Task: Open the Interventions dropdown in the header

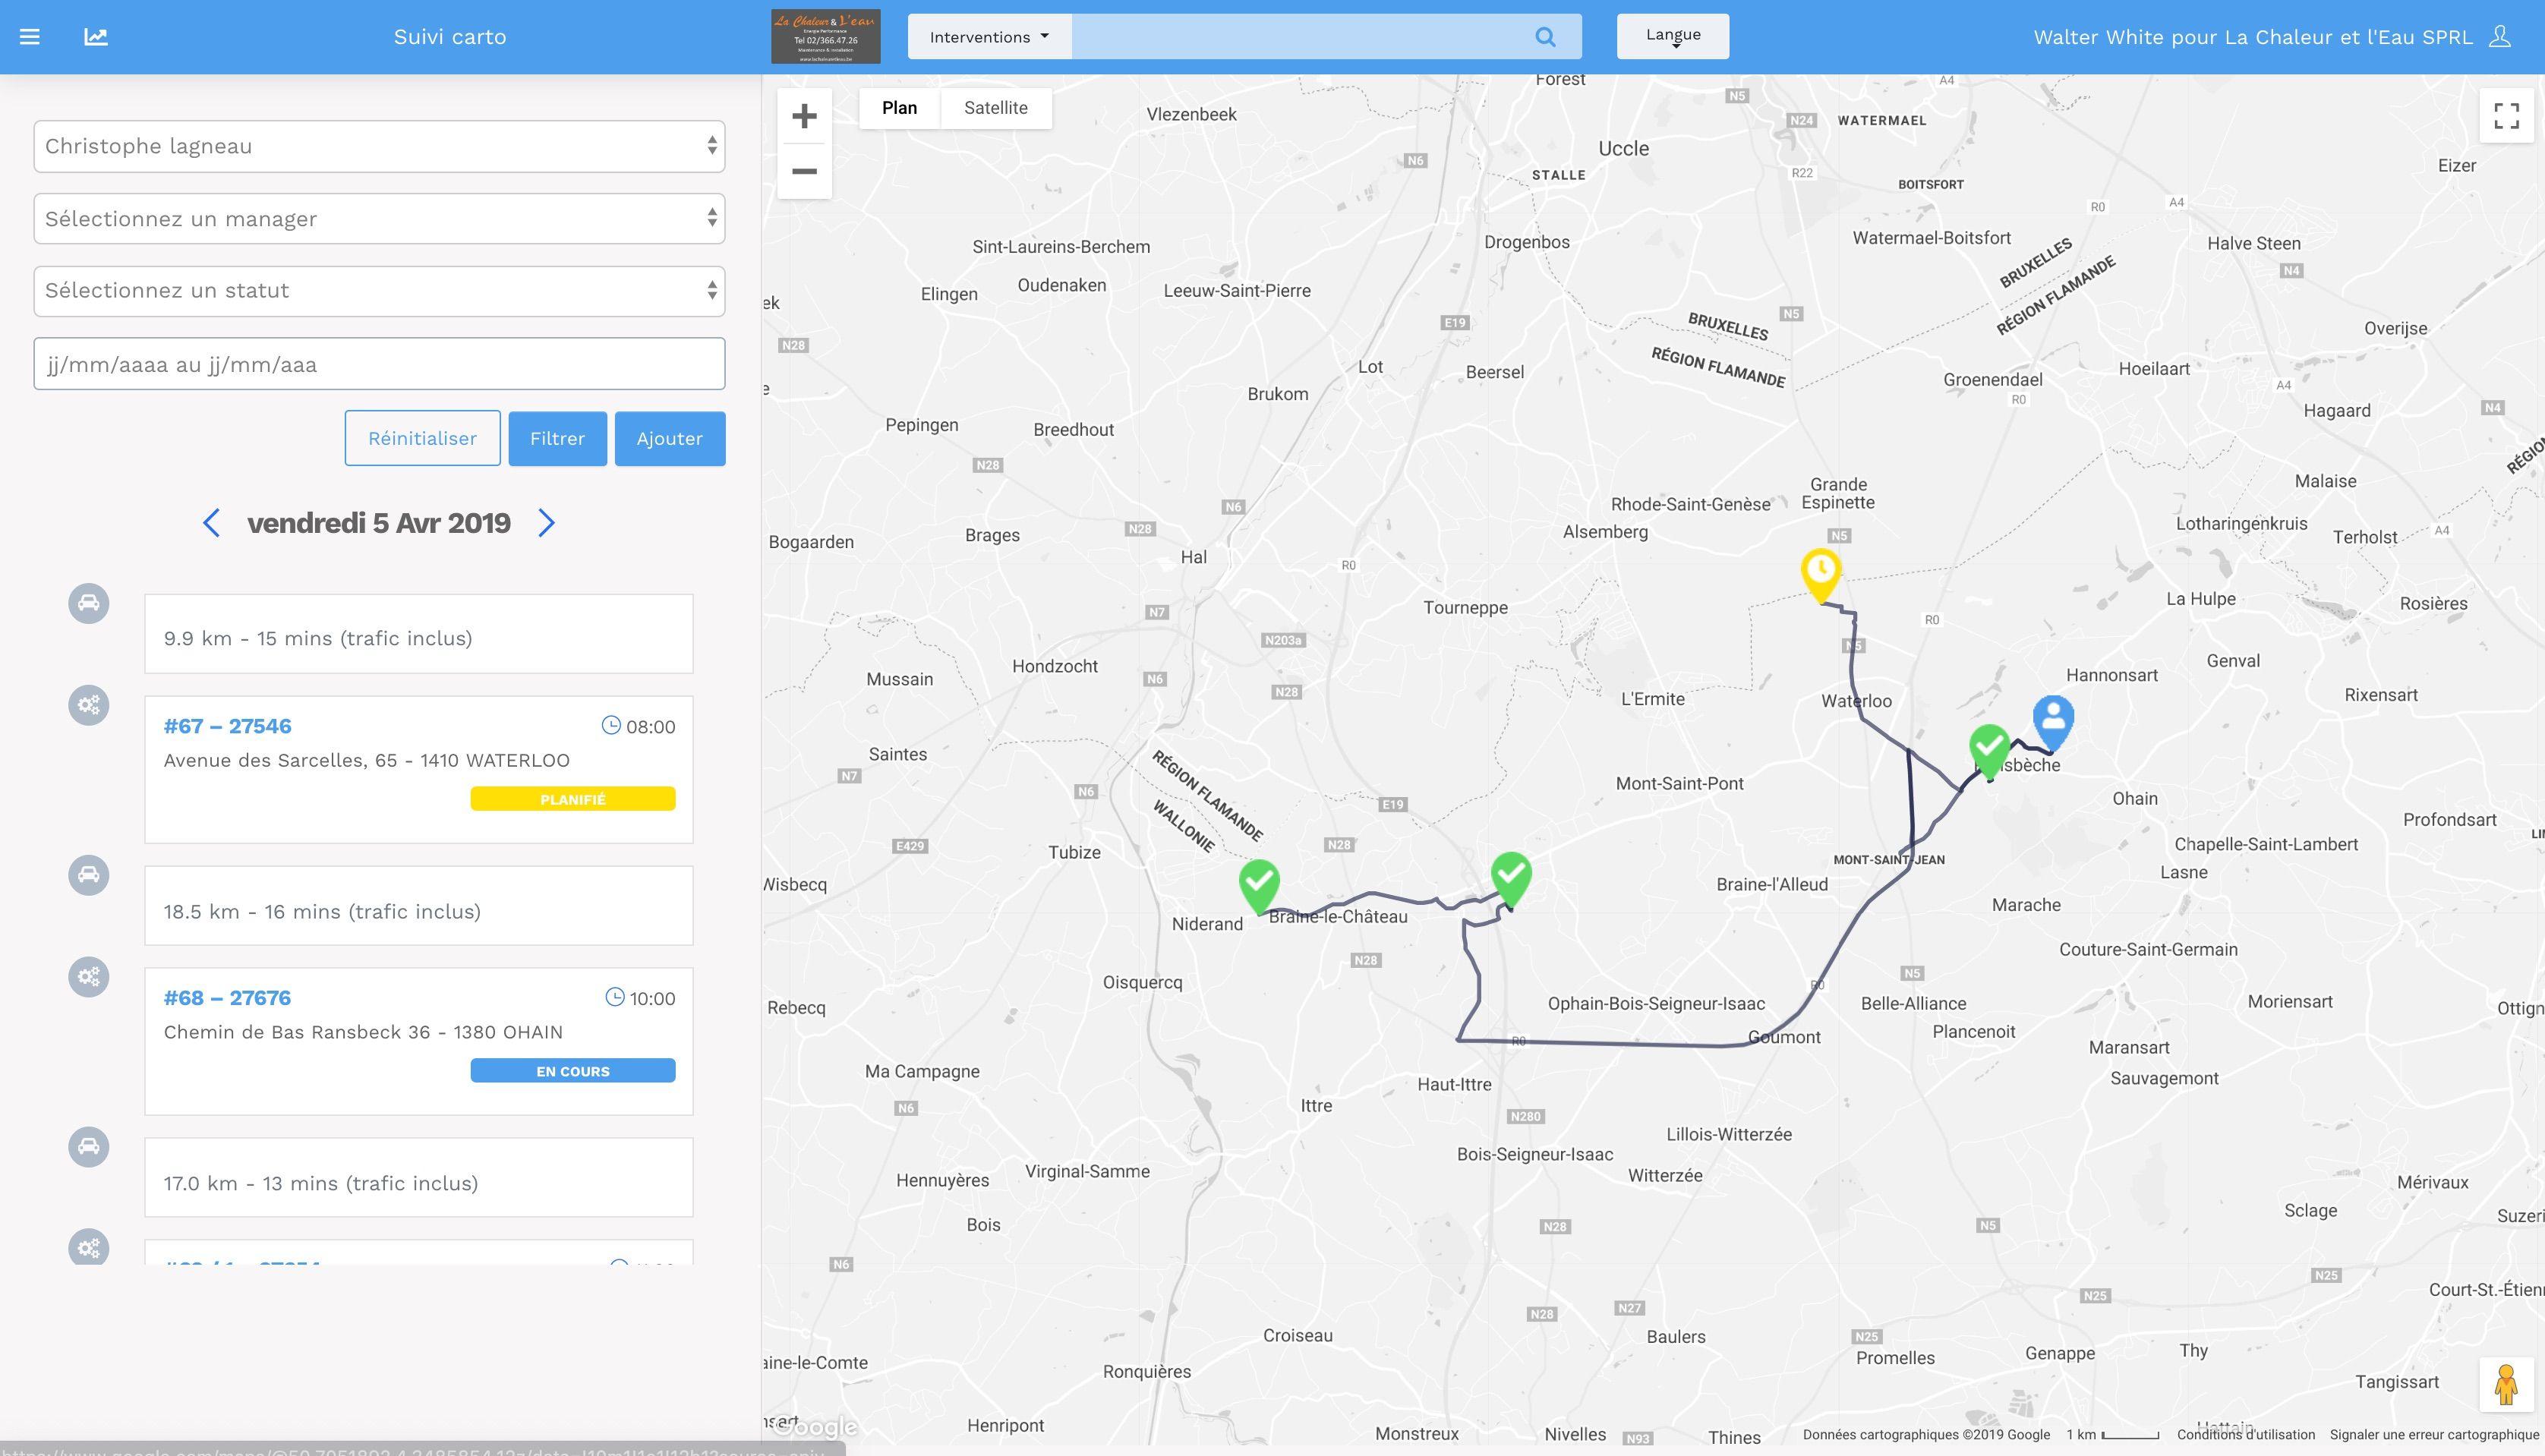Action: tap(988, 36)
